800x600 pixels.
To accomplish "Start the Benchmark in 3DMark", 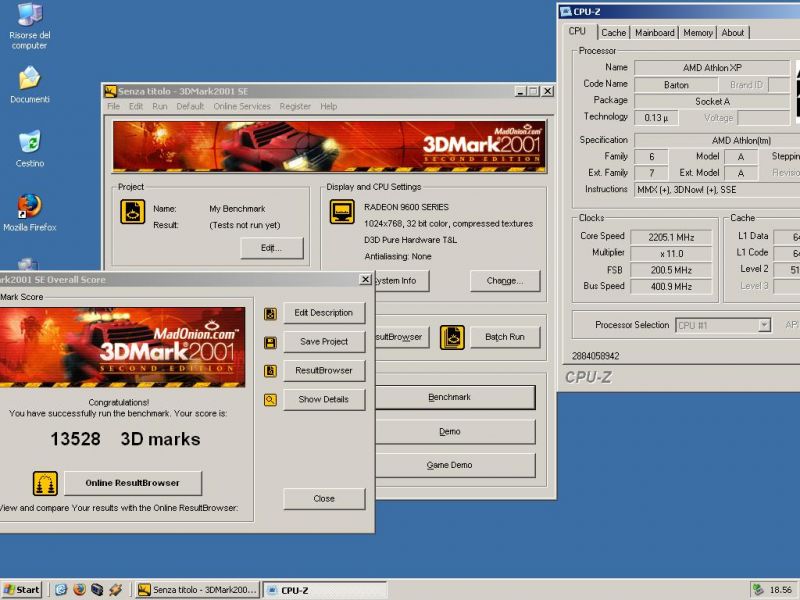I will [x=455, y=397].
